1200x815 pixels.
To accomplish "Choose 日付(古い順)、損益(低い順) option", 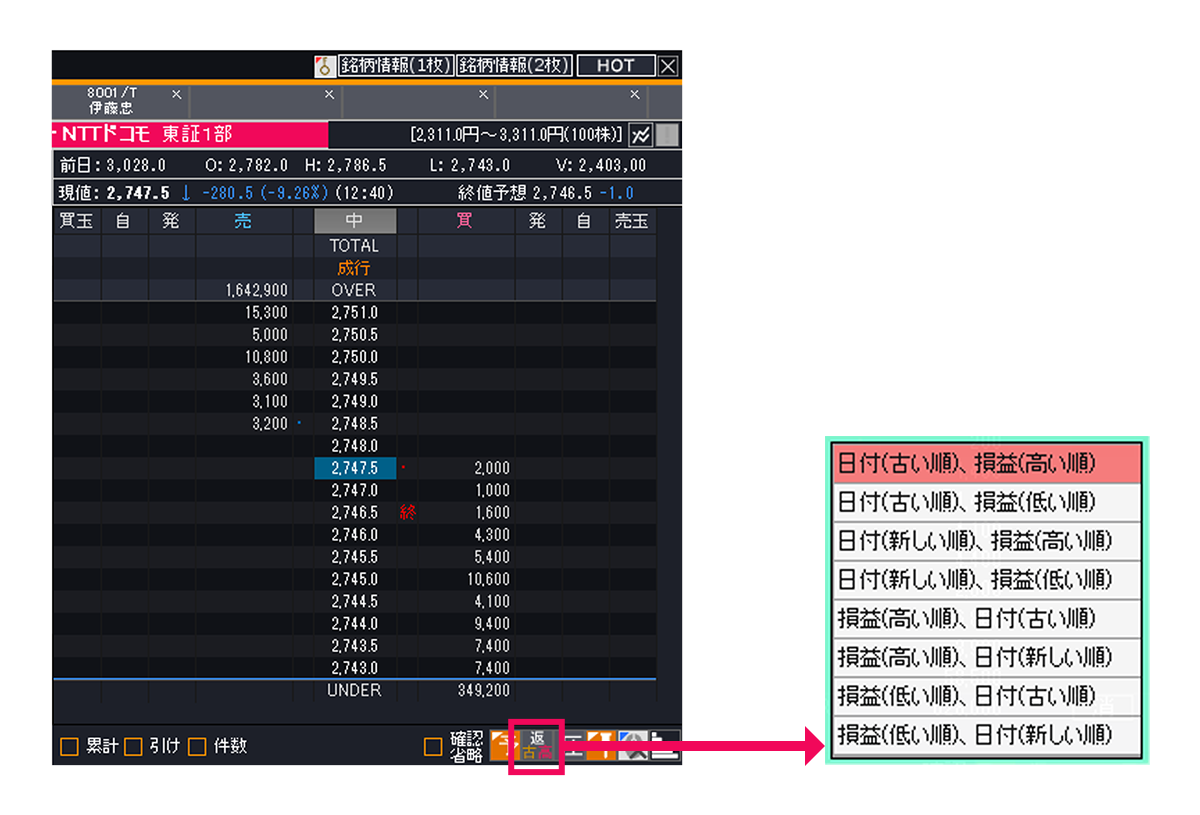I will (987, 502).
